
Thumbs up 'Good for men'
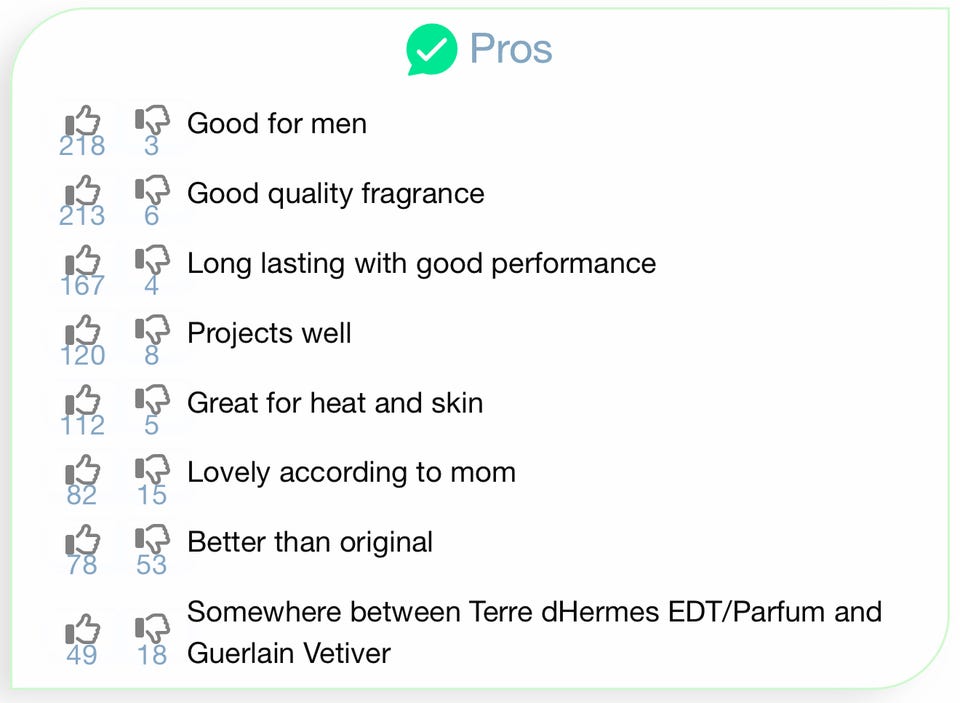click(x=84, y=123)
